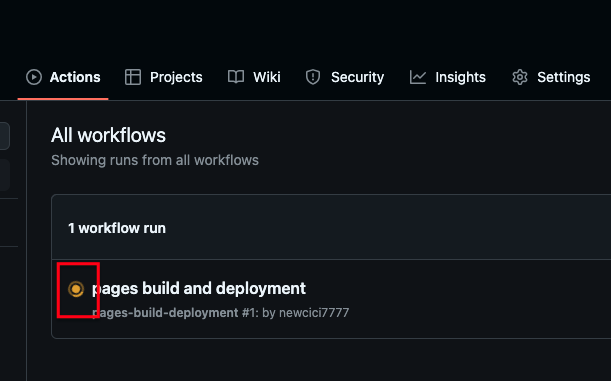
Task: Go to the Security tab
Action: point(345,77)
